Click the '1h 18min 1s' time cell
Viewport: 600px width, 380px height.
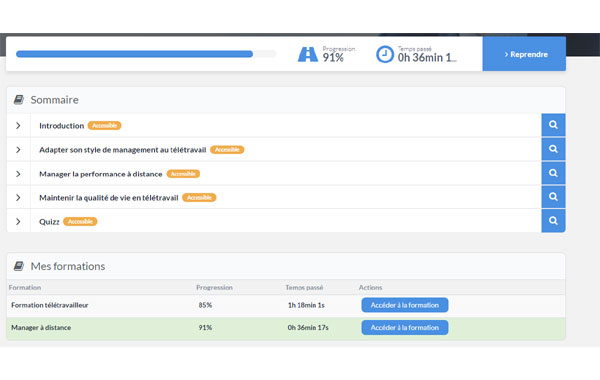pyautogui.click(x=306, y=305)
